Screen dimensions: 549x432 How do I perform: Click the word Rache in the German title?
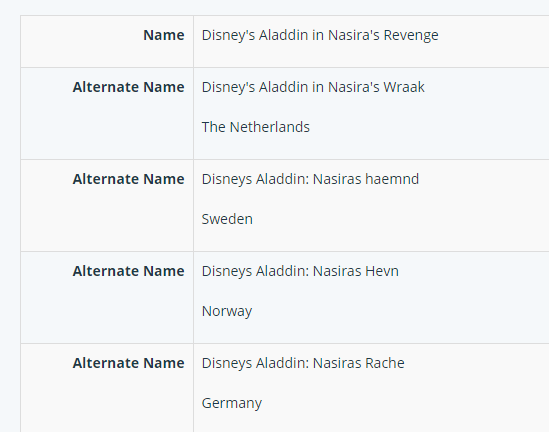384,363
